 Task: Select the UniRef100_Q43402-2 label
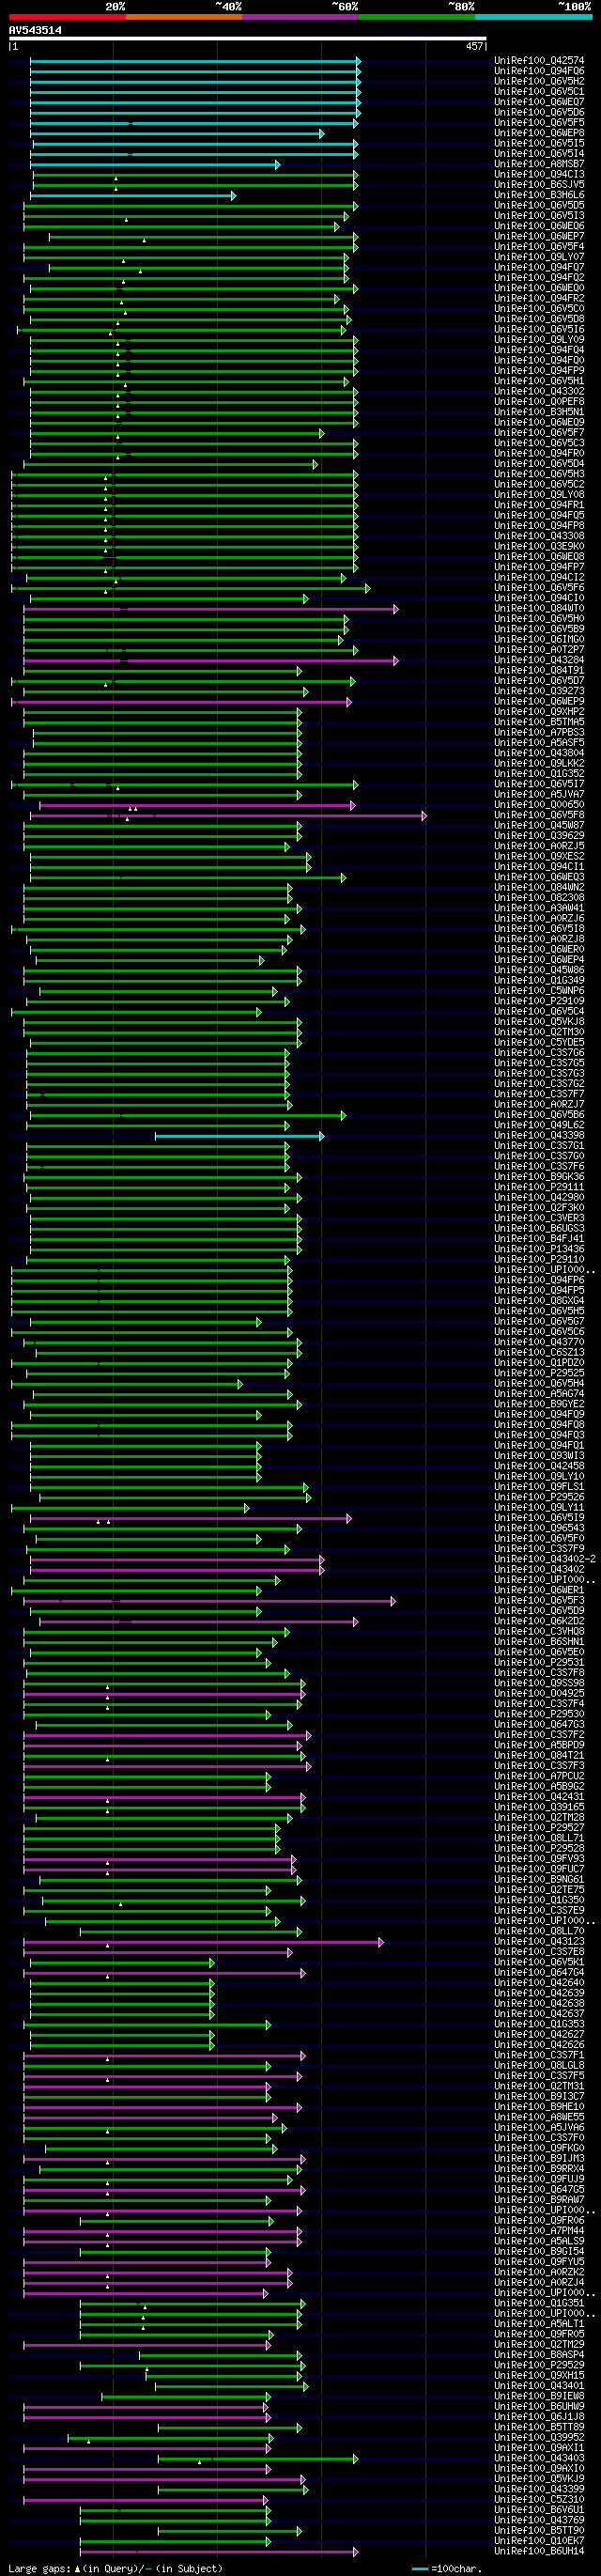point(545,1559)
